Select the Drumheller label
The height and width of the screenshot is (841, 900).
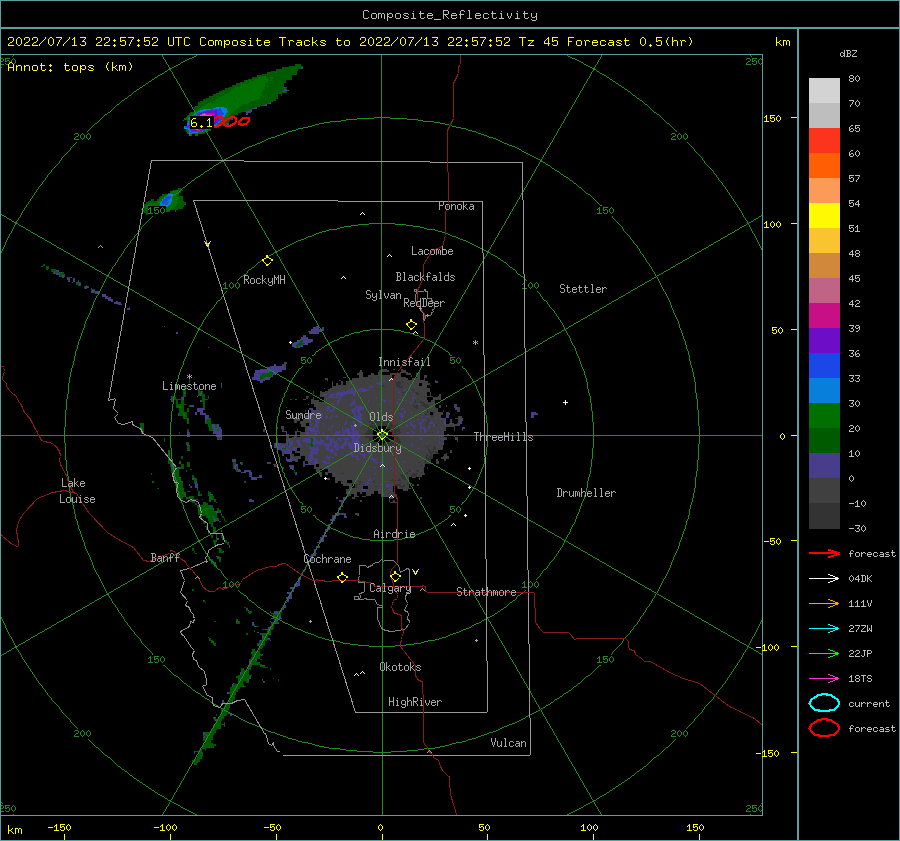point(586,493)
